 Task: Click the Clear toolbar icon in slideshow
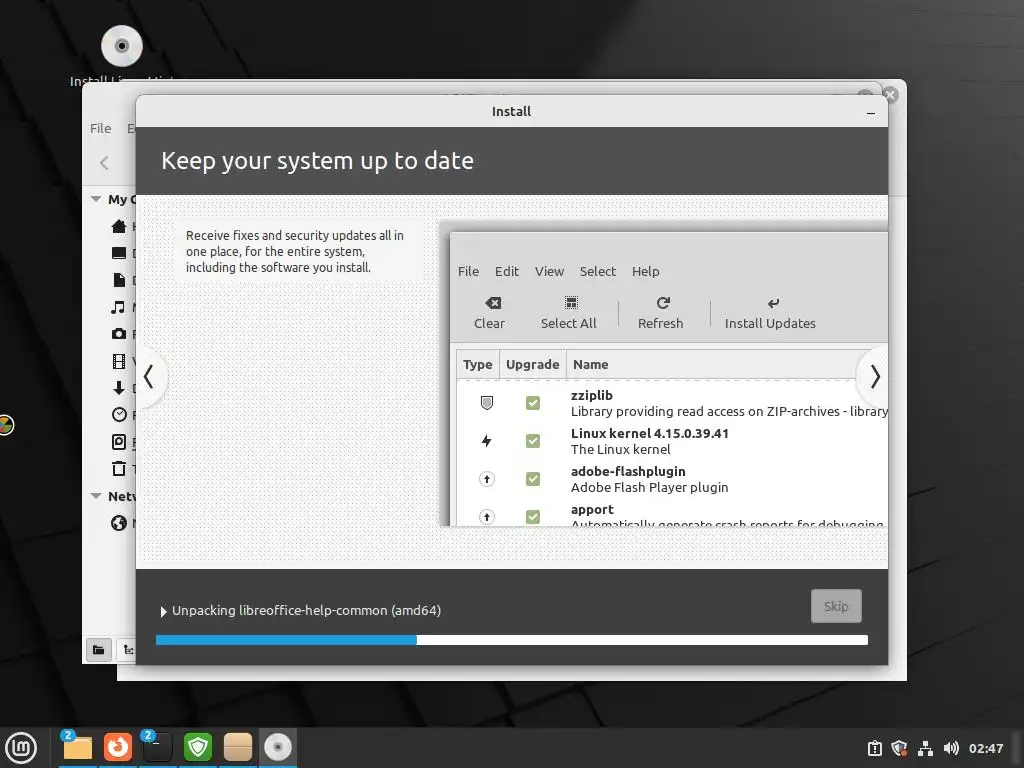[493, 303]
